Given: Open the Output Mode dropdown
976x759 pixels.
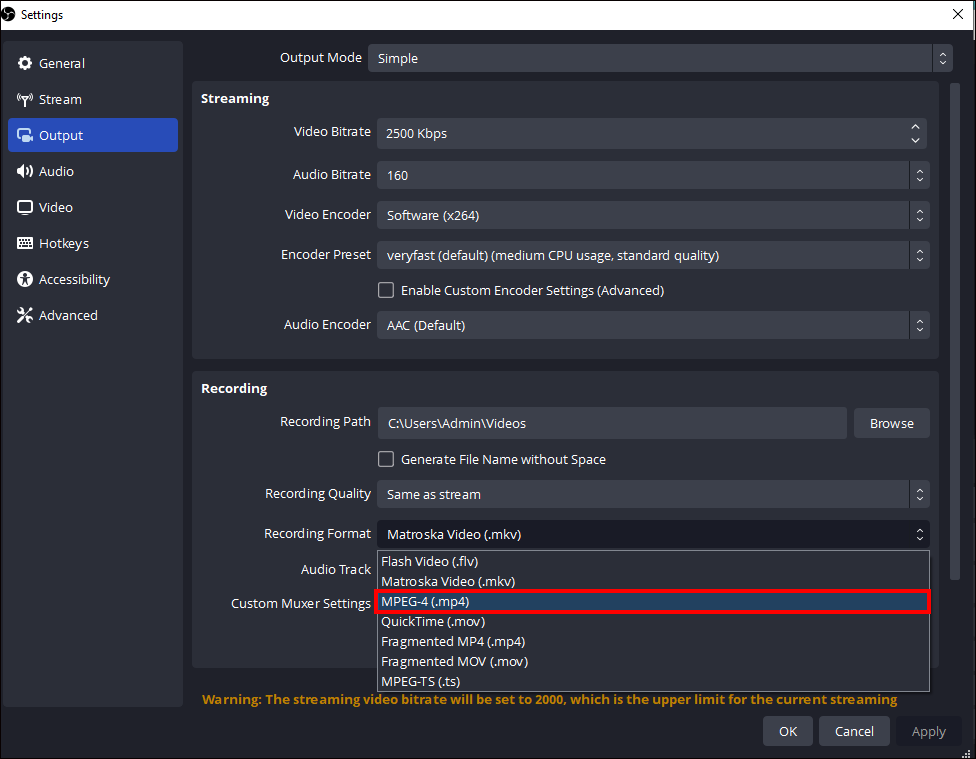Looking at the screenshot, I should click(660, 58).
